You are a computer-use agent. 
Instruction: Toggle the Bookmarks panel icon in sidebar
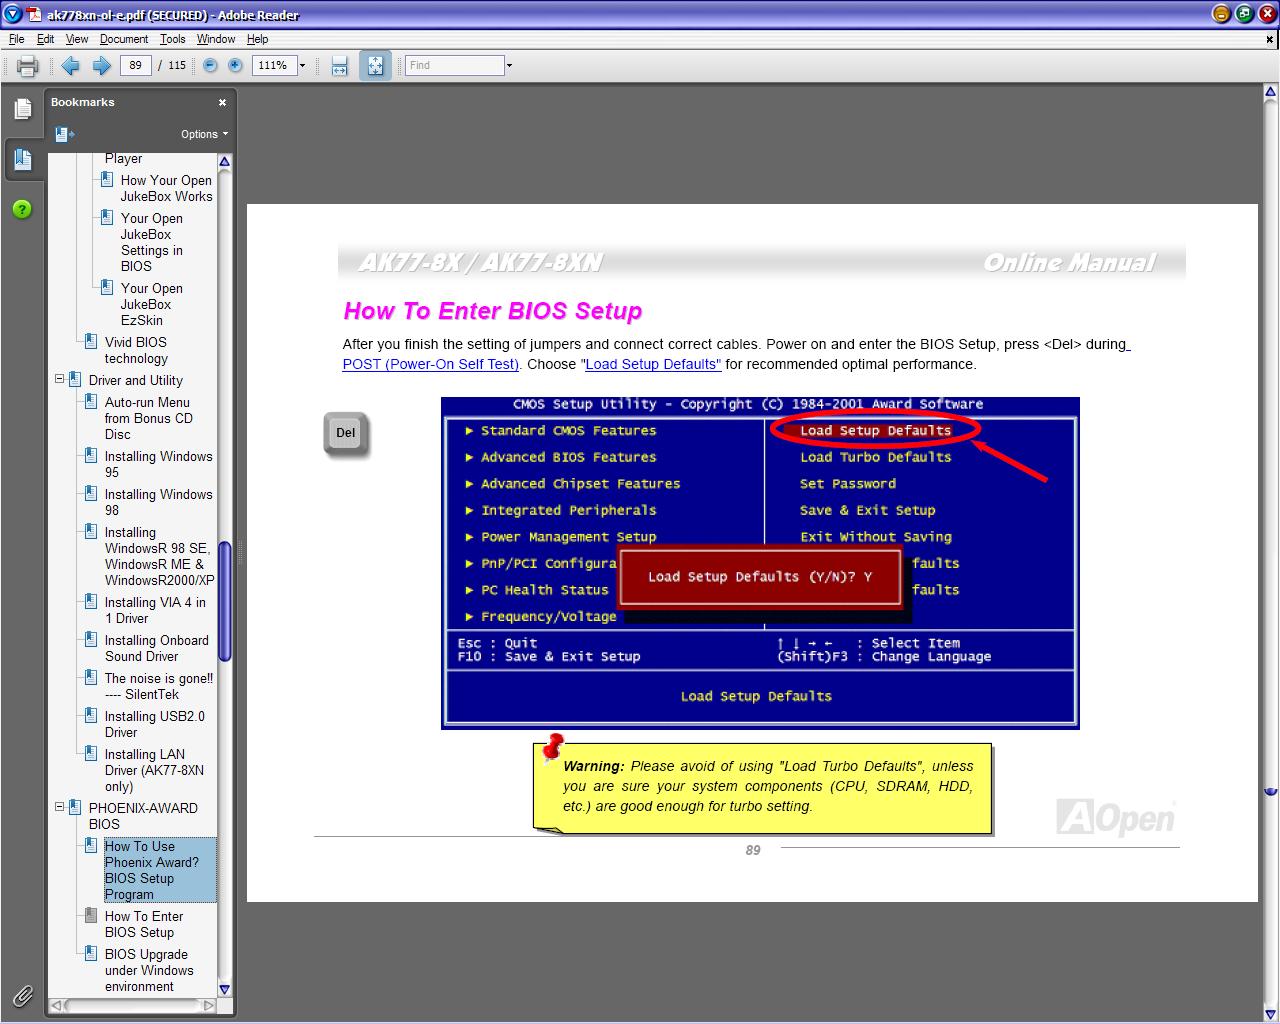[x=23, y=159]
